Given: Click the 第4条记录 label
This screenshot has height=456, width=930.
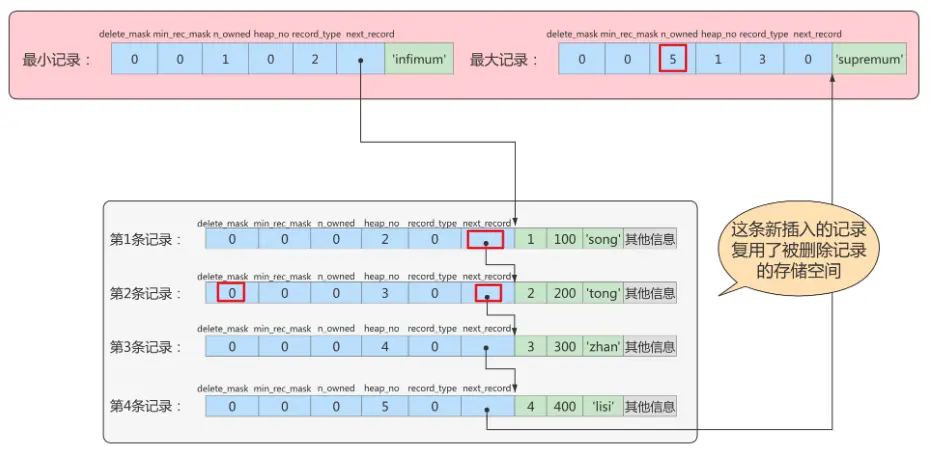Looking at the screenshot, I should point(146,406).
